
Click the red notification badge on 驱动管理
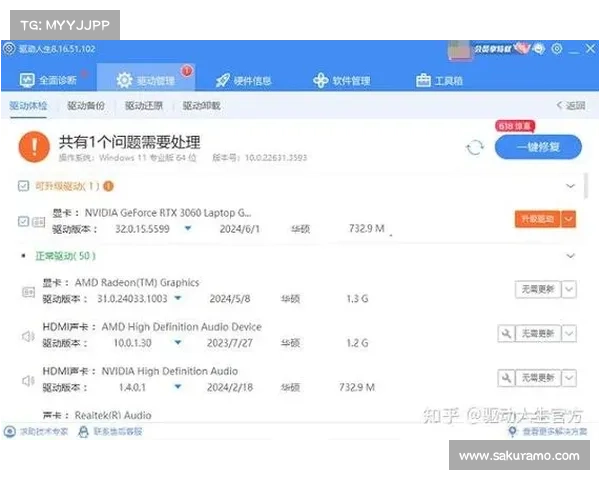pos(187,71)
